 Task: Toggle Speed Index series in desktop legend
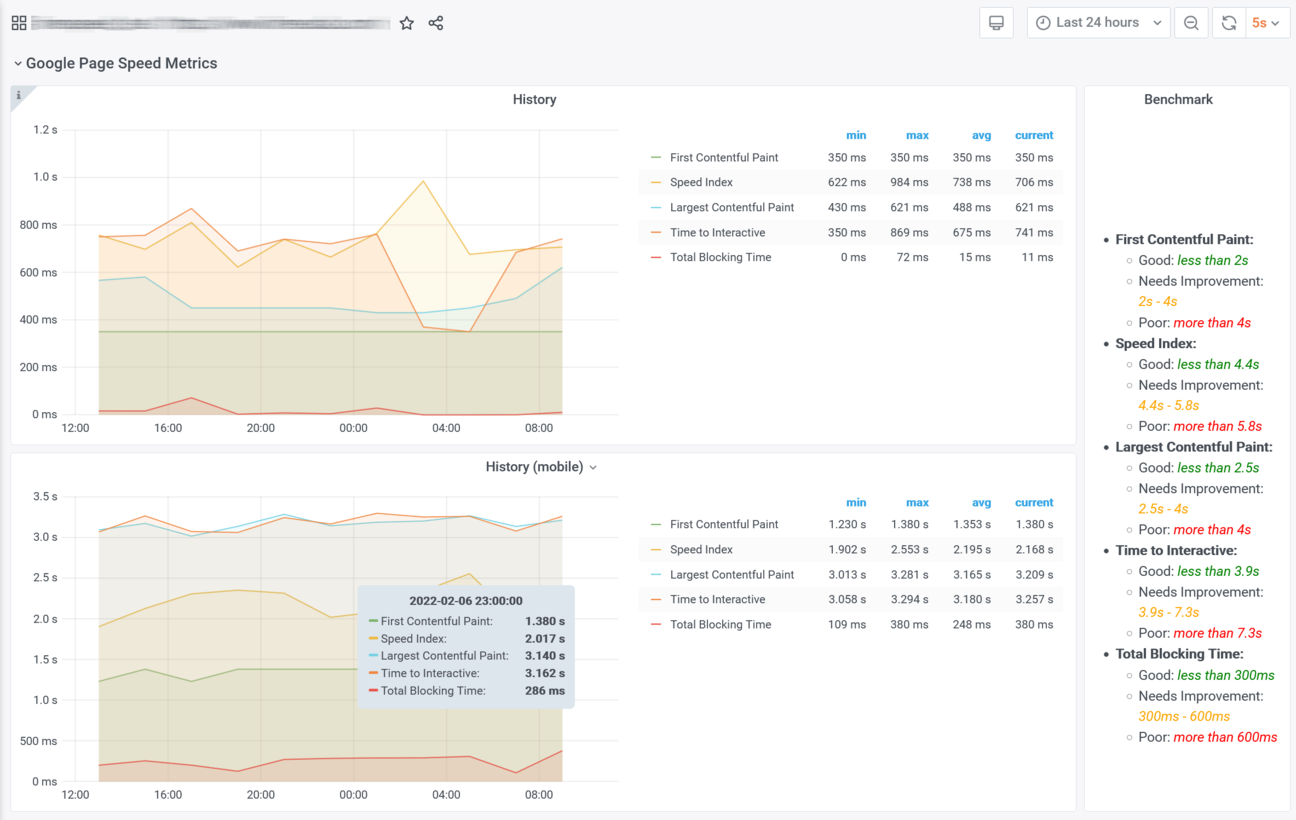701,182
